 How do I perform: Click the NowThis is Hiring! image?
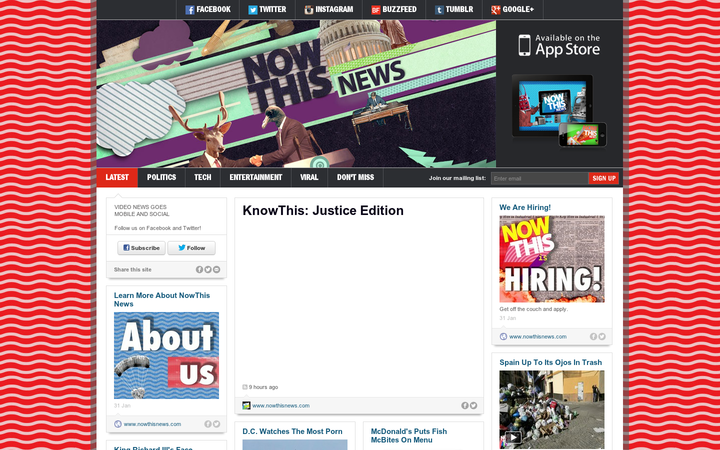552,259
